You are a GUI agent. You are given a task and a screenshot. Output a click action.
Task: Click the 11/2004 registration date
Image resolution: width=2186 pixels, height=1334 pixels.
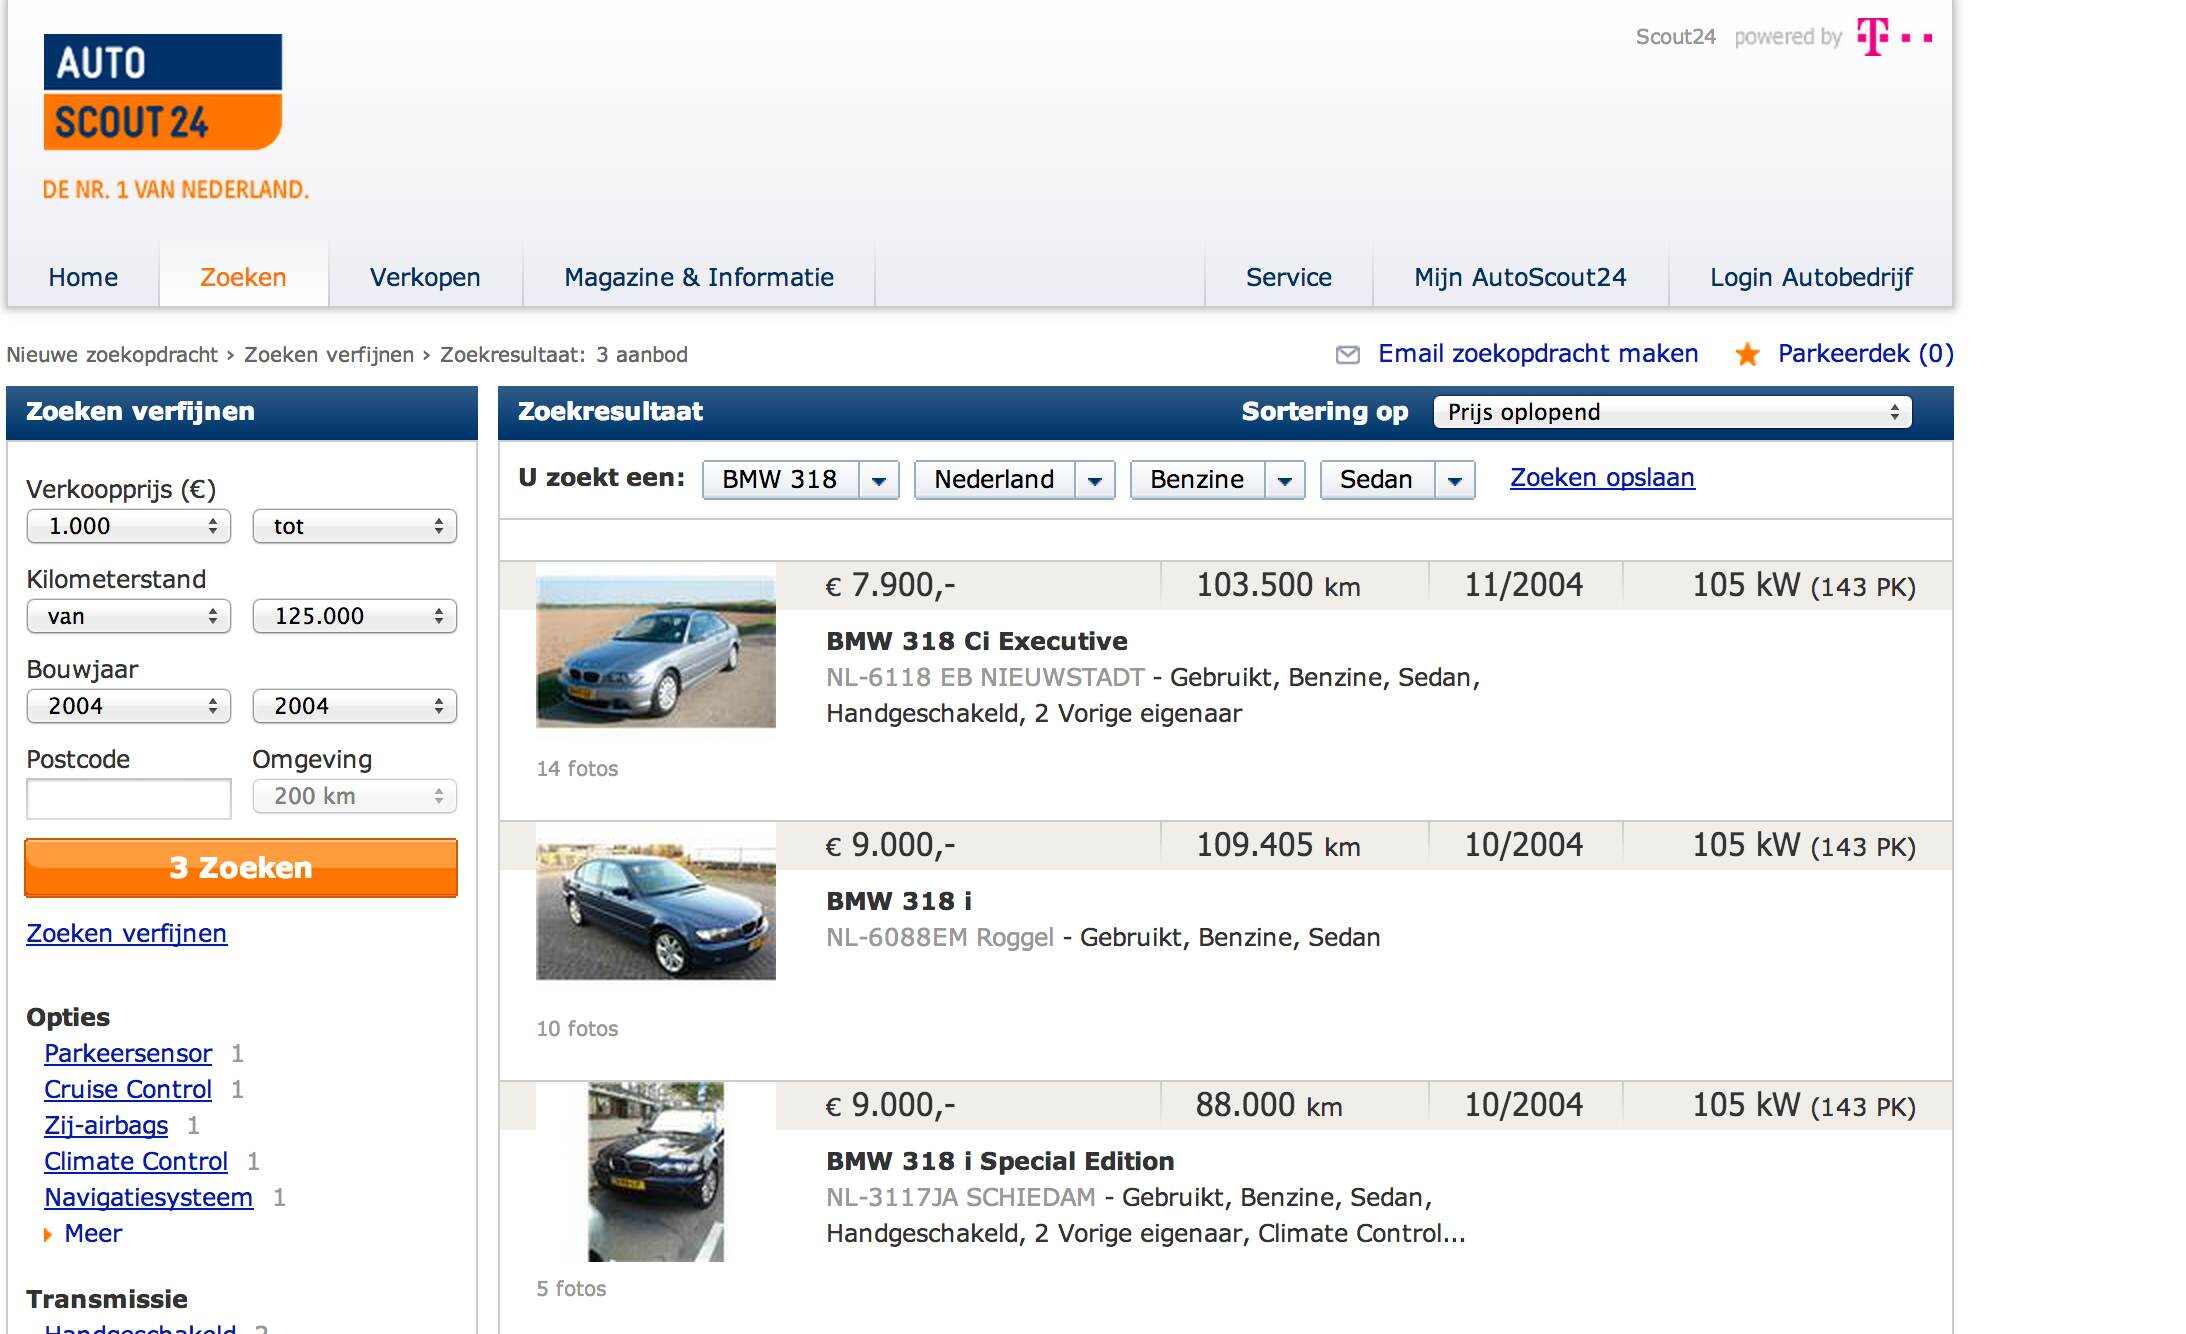[1524, 585]
